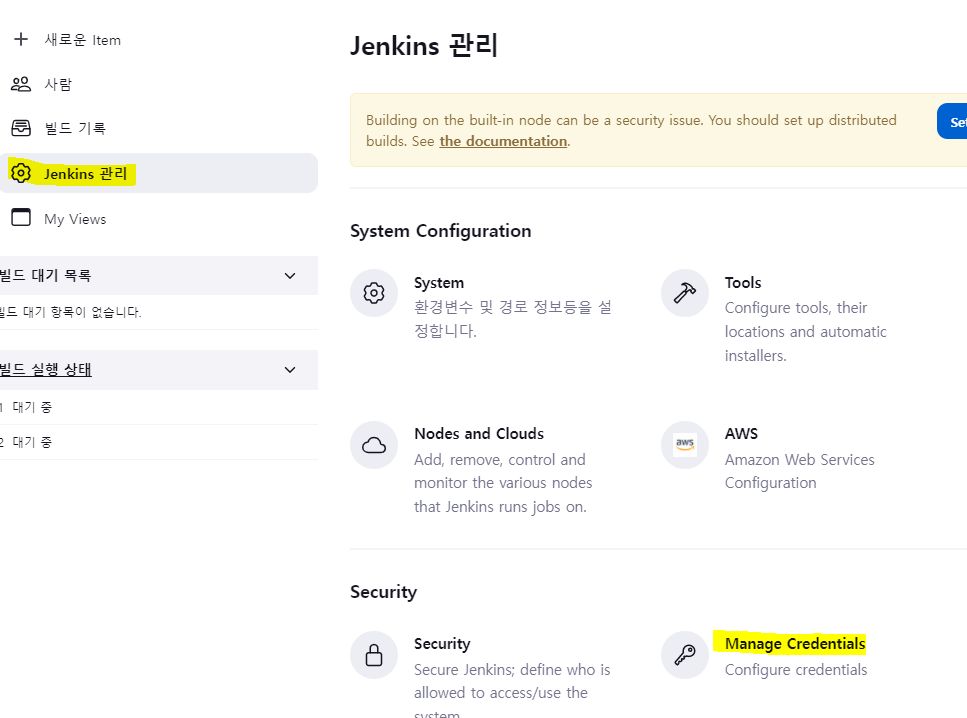Click the 빌드 실행 상태 heading link
Screen dimensions: 967x718
point(46,369)
